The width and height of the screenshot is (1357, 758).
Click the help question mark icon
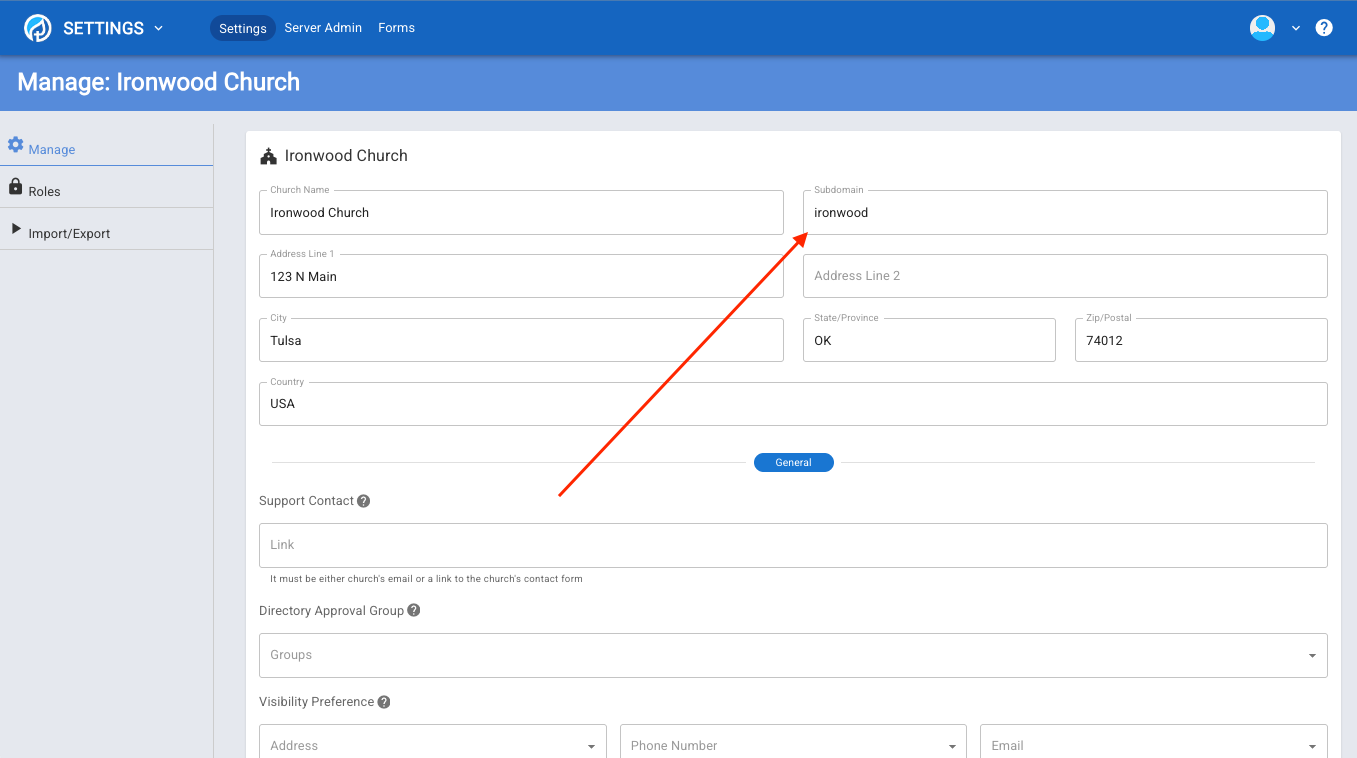click(1324, 28)
